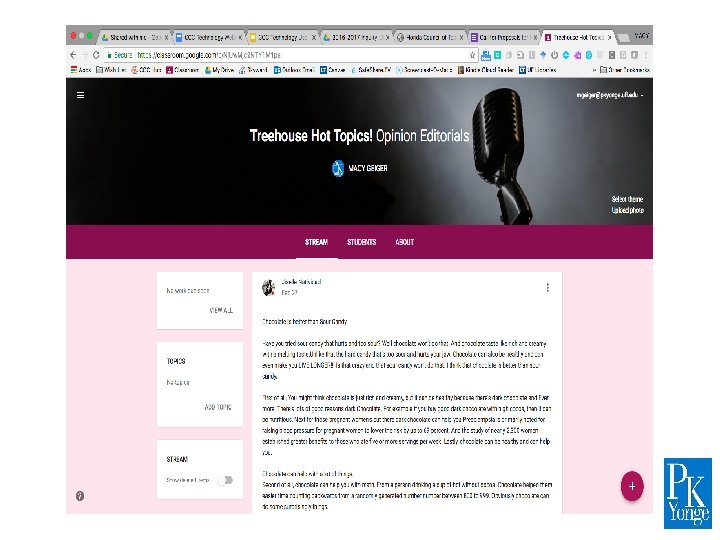The width and height of the screenshot is (720, 540).
Task: Switch to the Shared with me browser tab
Action: point(135,37)
